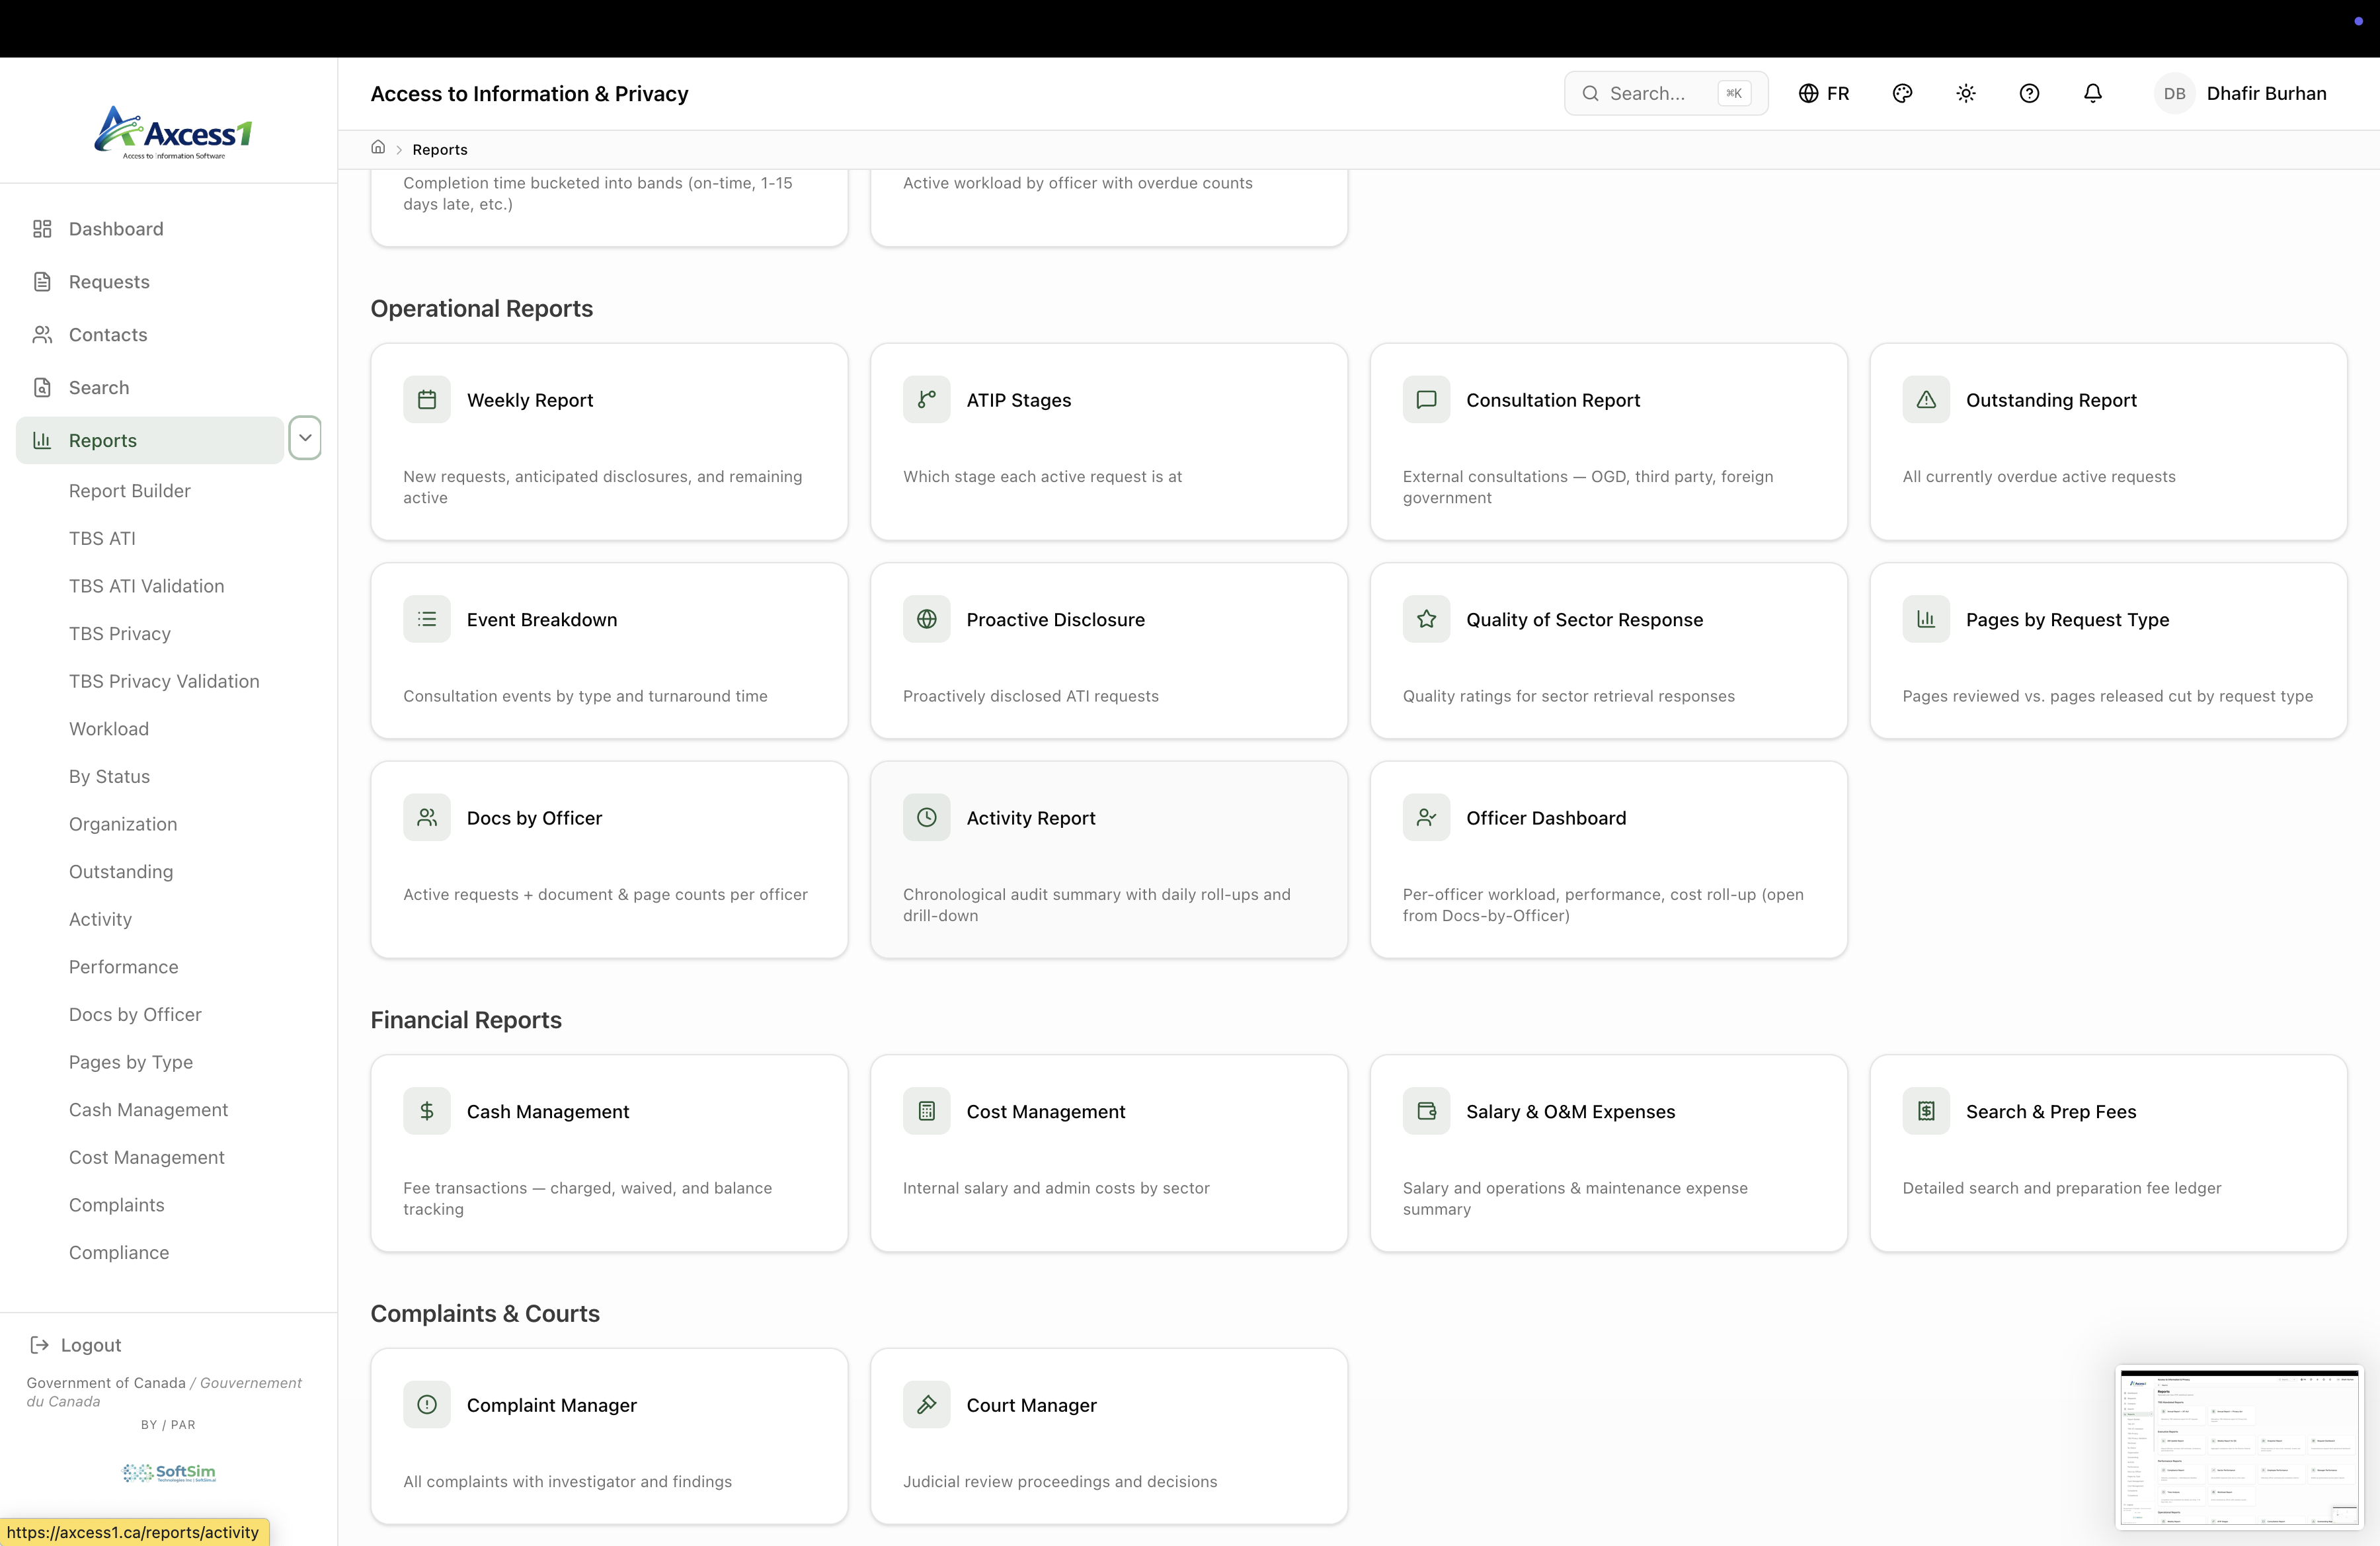The height and width of the screenshot is (1546, 2380).
Task: Click the Logout link
Action: tap(90, 1345)
